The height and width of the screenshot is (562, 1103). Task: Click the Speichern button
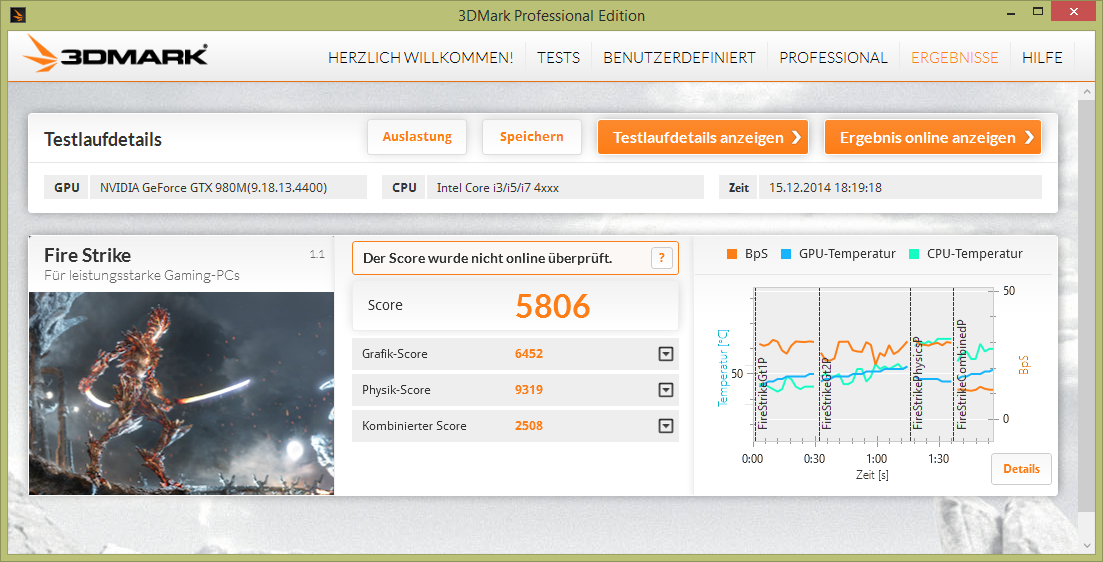(532, 137)
